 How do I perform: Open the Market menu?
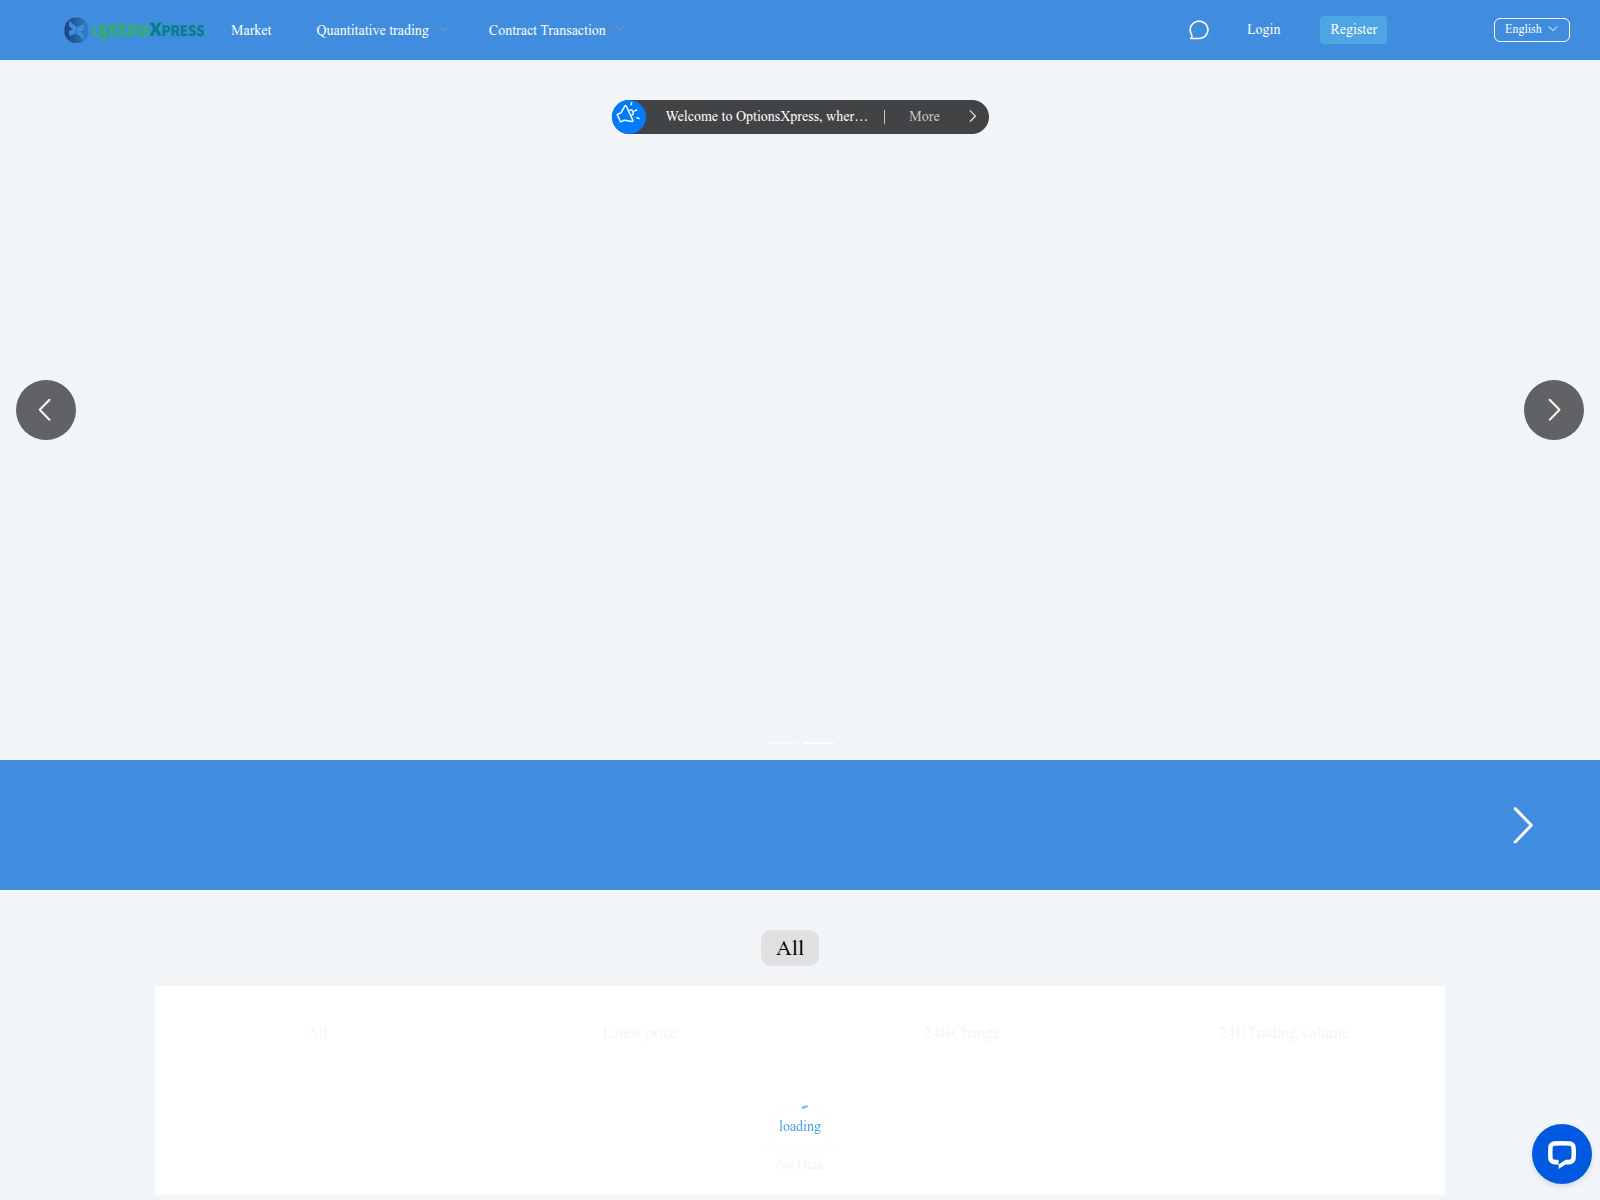(x=250, y=30)
